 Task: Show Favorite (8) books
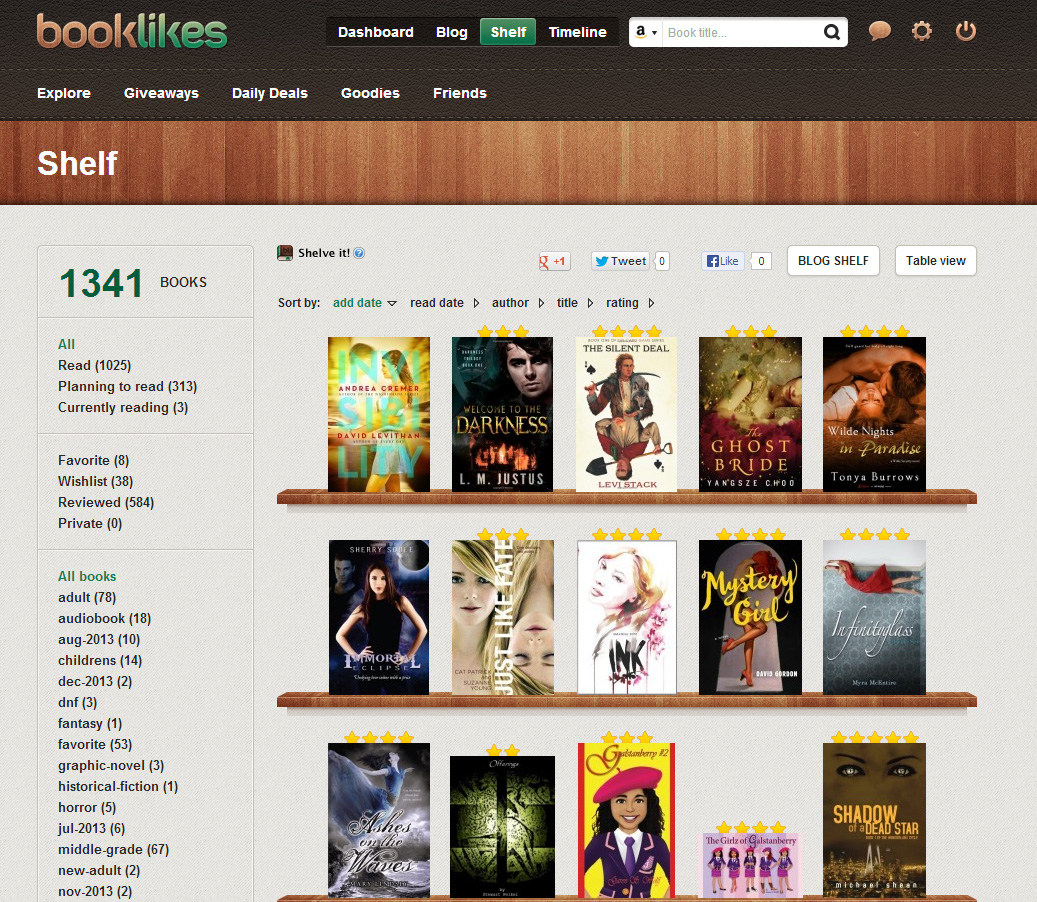pyautogui.click(x=93, y=460)
